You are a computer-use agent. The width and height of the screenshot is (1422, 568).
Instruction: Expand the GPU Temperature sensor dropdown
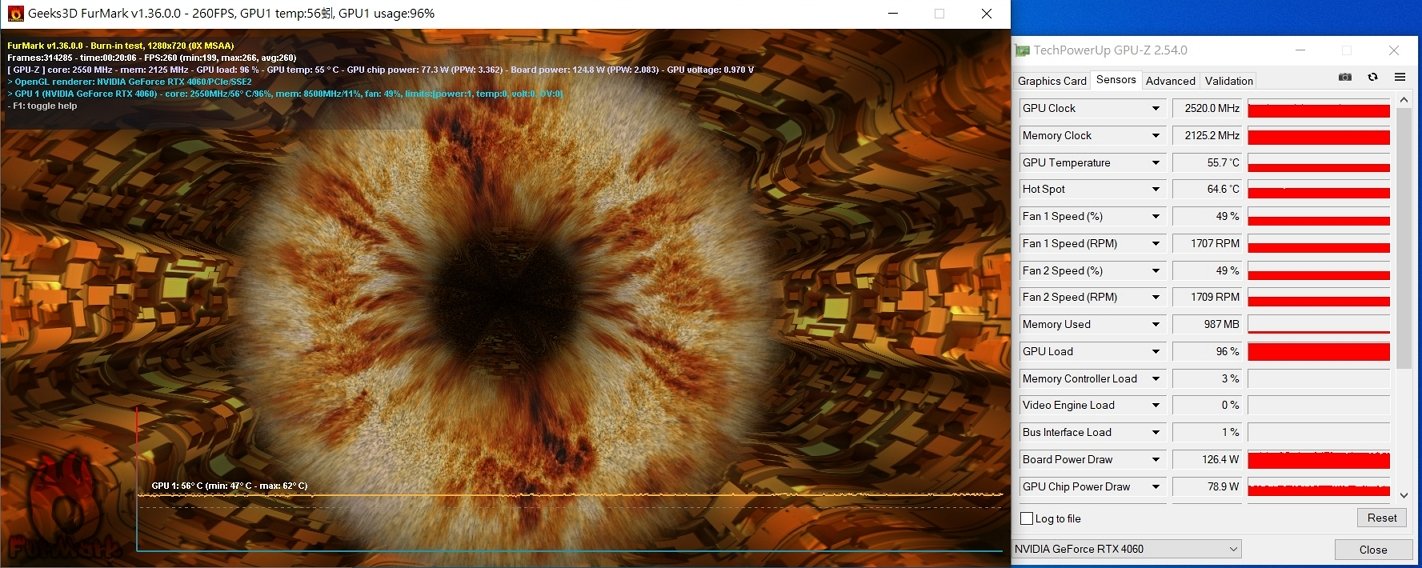coord(1156,162)
